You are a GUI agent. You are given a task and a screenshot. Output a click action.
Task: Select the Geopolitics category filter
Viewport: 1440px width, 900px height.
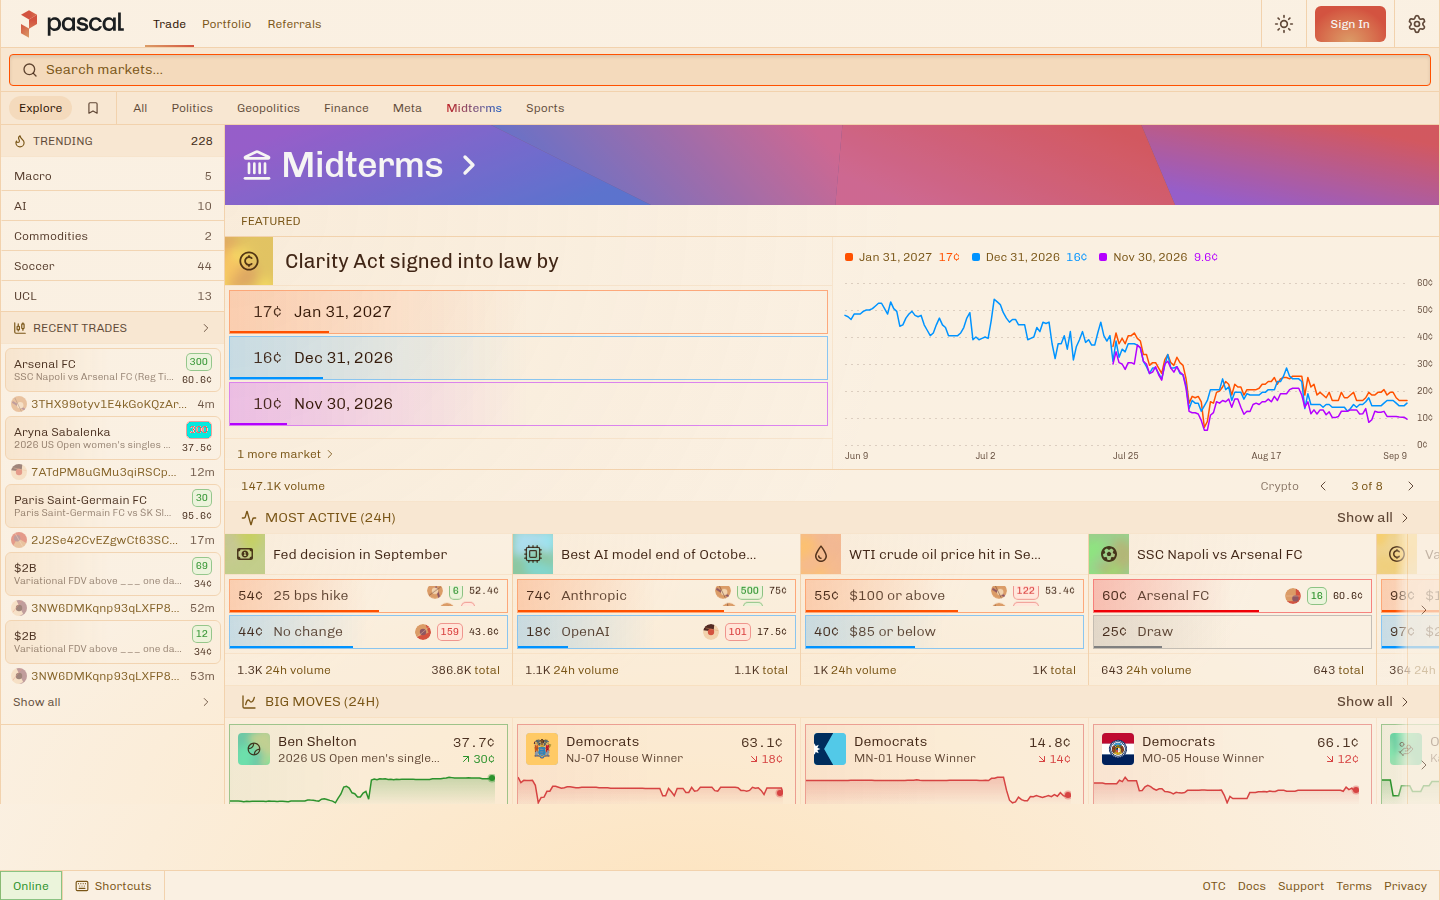(268, 108)
